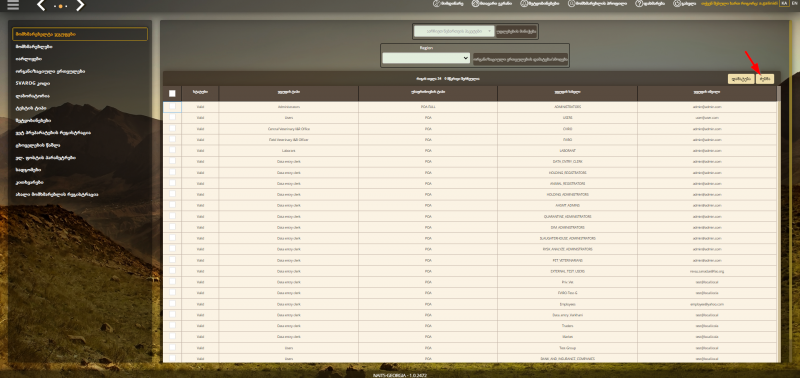Image resolution: width=800 pixels, height=378 pixels.
Task: Click the user@user.com email cell
Action: (707, 118)
